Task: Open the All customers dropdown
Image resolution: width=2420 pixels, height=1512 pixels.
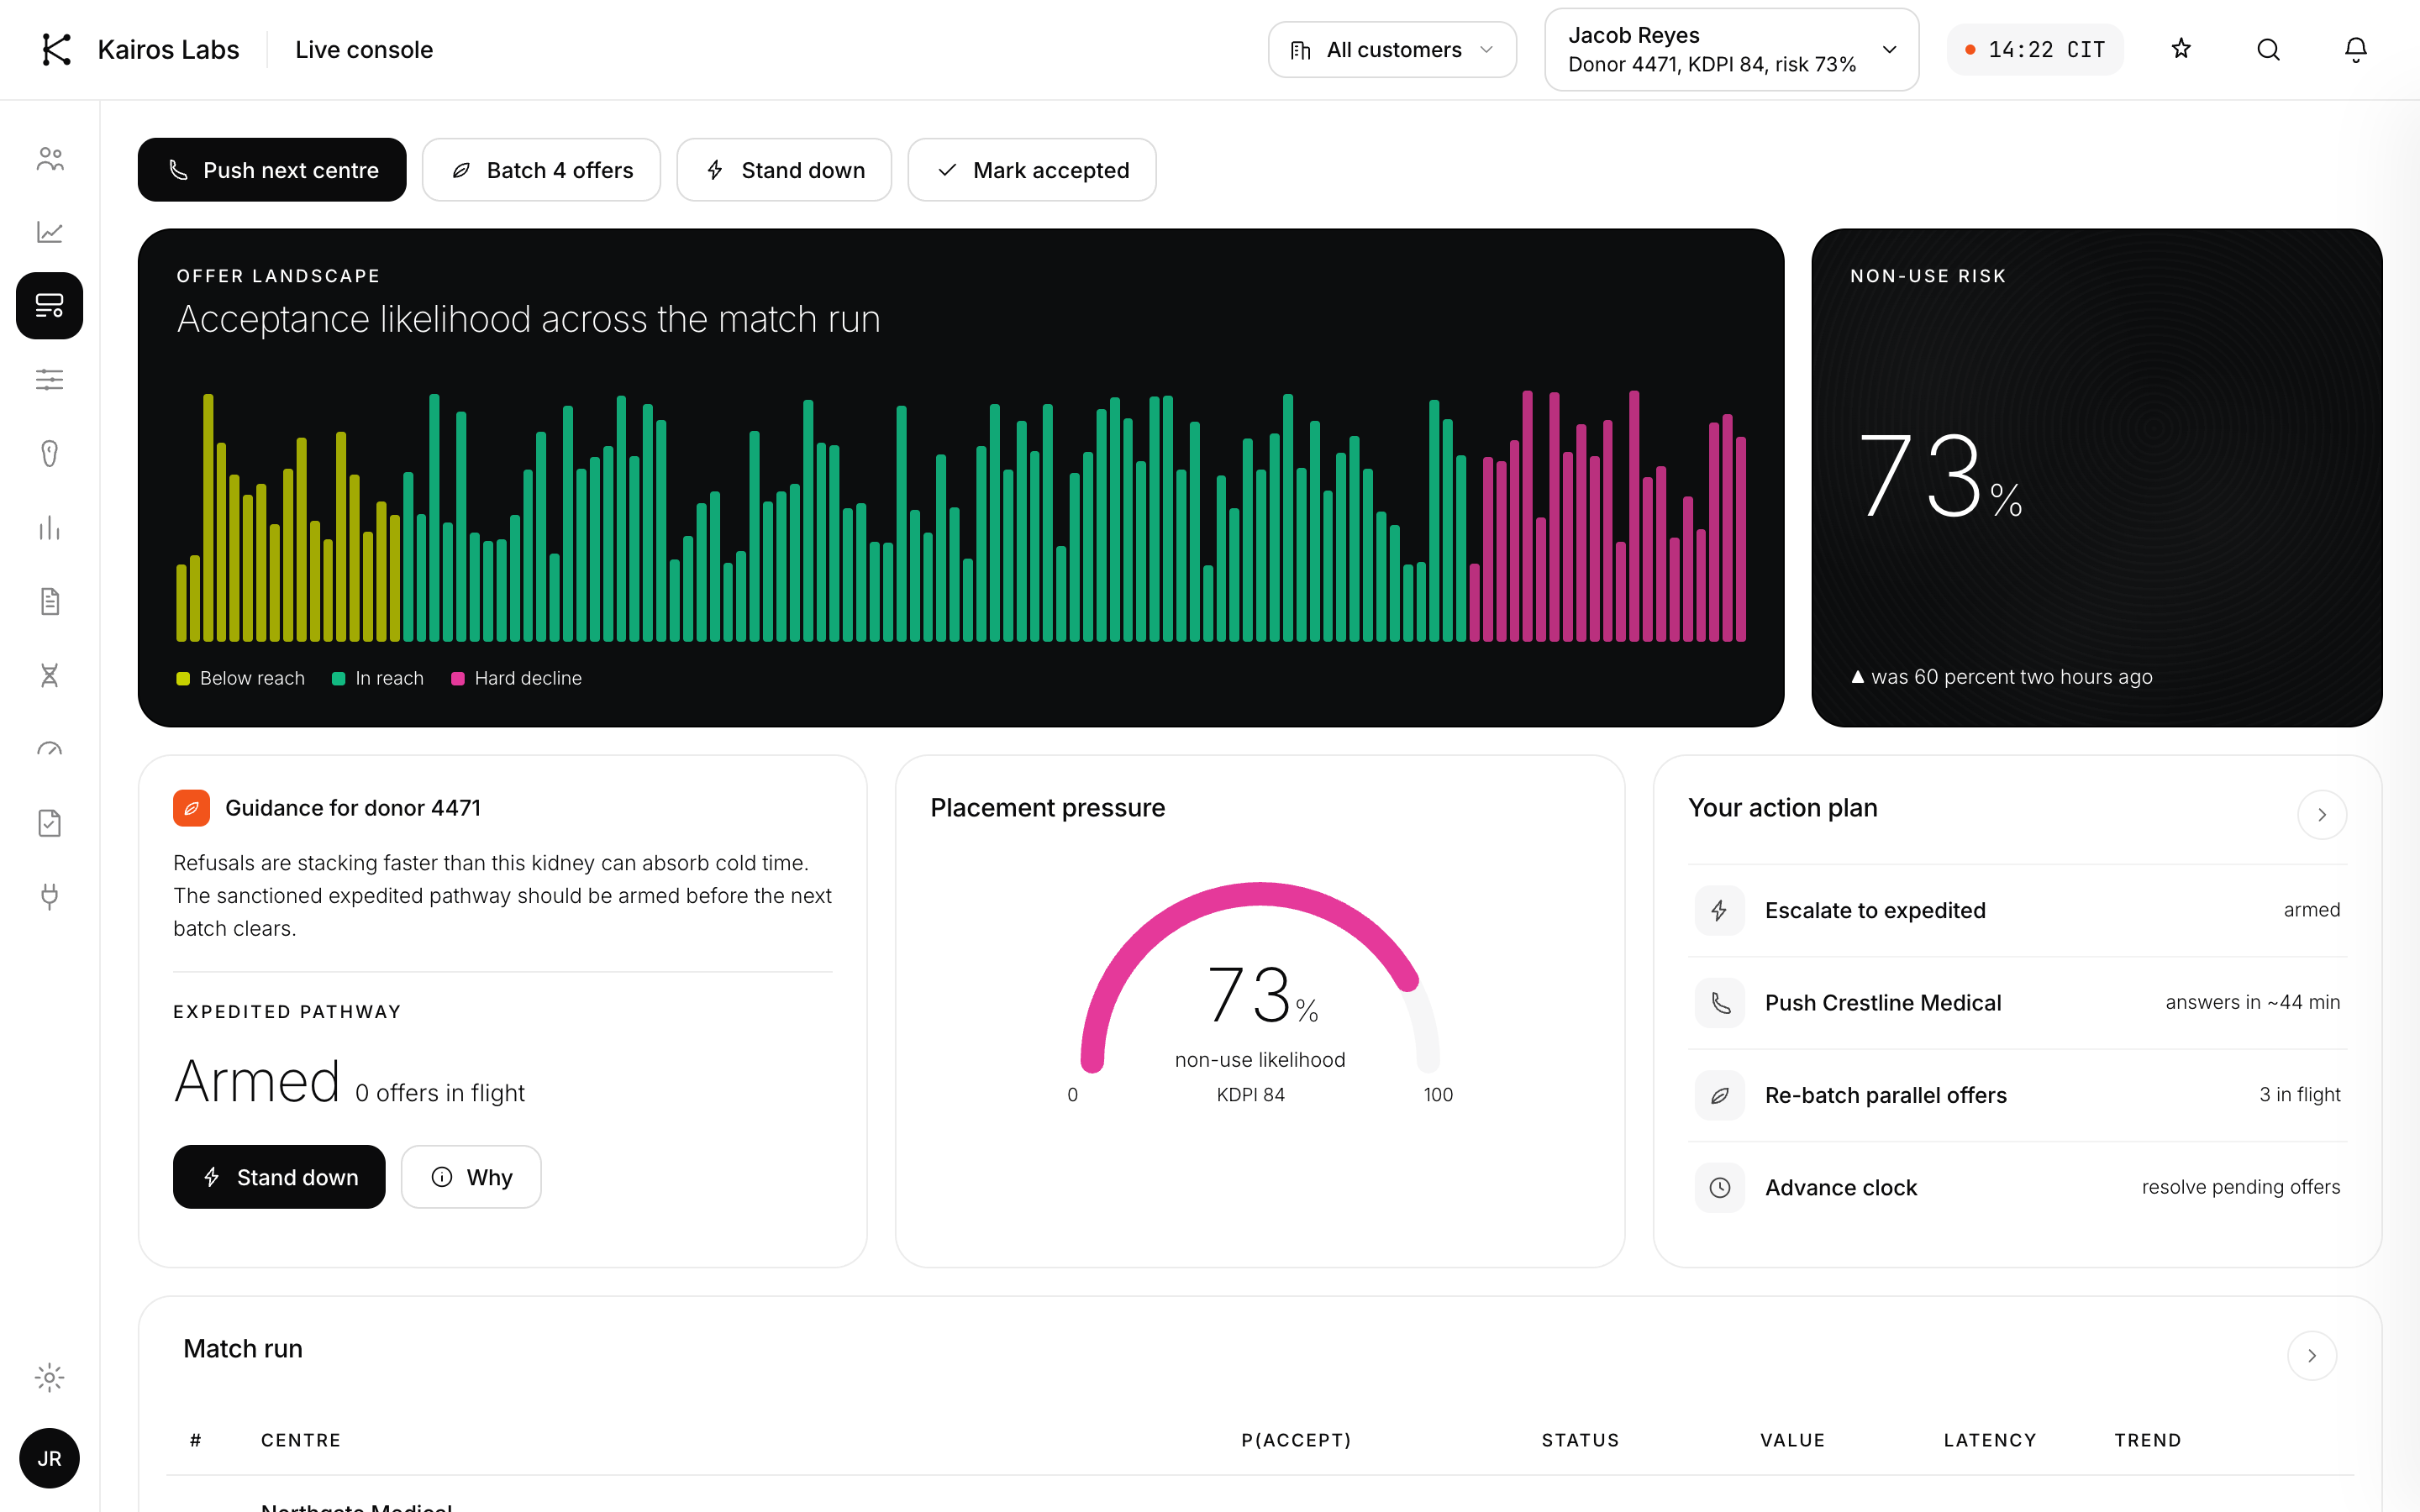Action: click(1392, 50)
